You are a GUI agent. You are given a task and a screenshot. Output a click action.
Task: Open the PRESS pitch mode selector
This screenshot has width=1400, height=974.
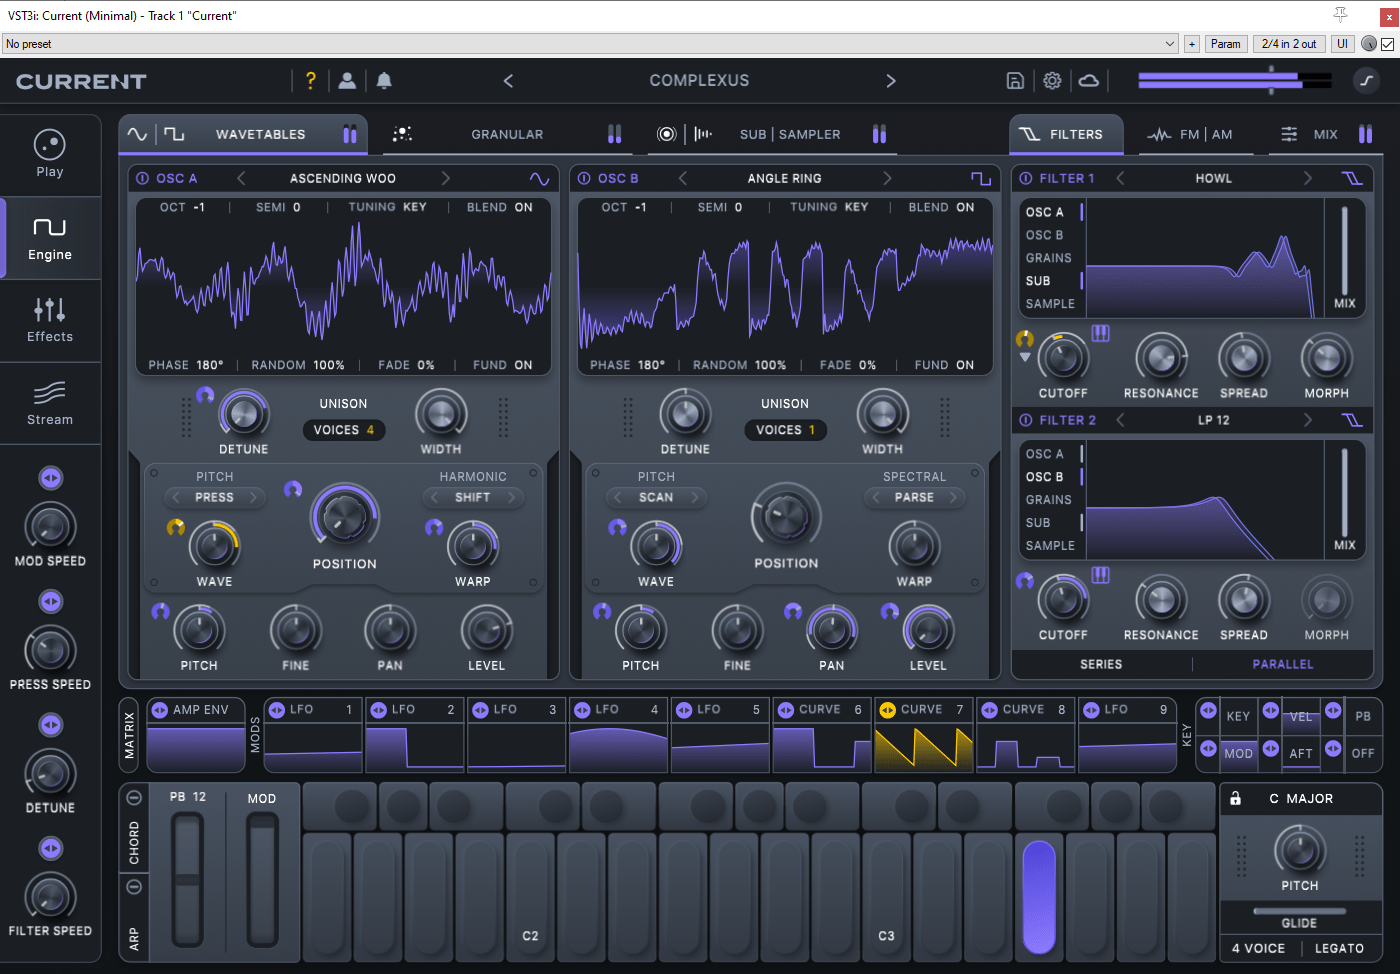tap(214, 497)
